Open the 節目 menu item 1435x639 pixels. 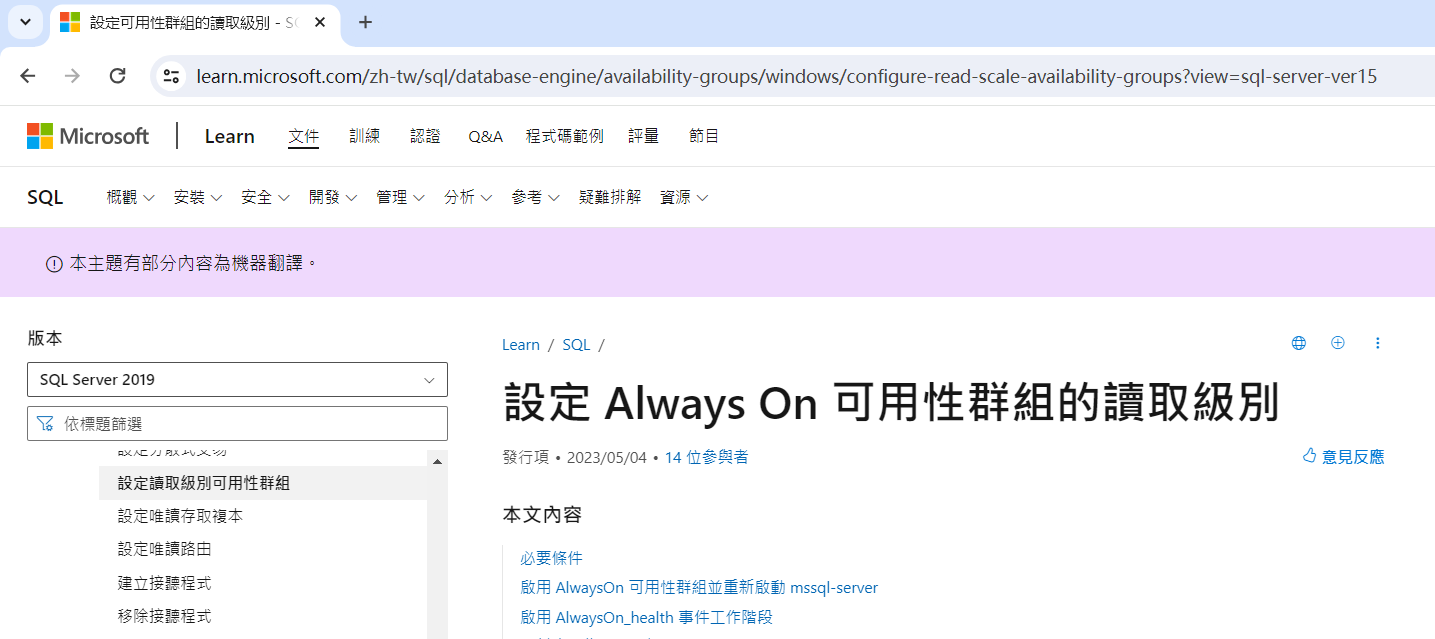tap(704, 136)
